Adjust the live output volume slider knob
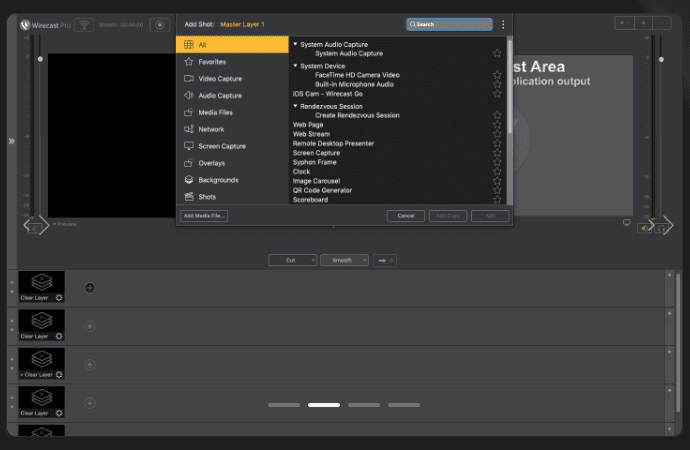This screenshot has width=690, height=450. (661, 59)
